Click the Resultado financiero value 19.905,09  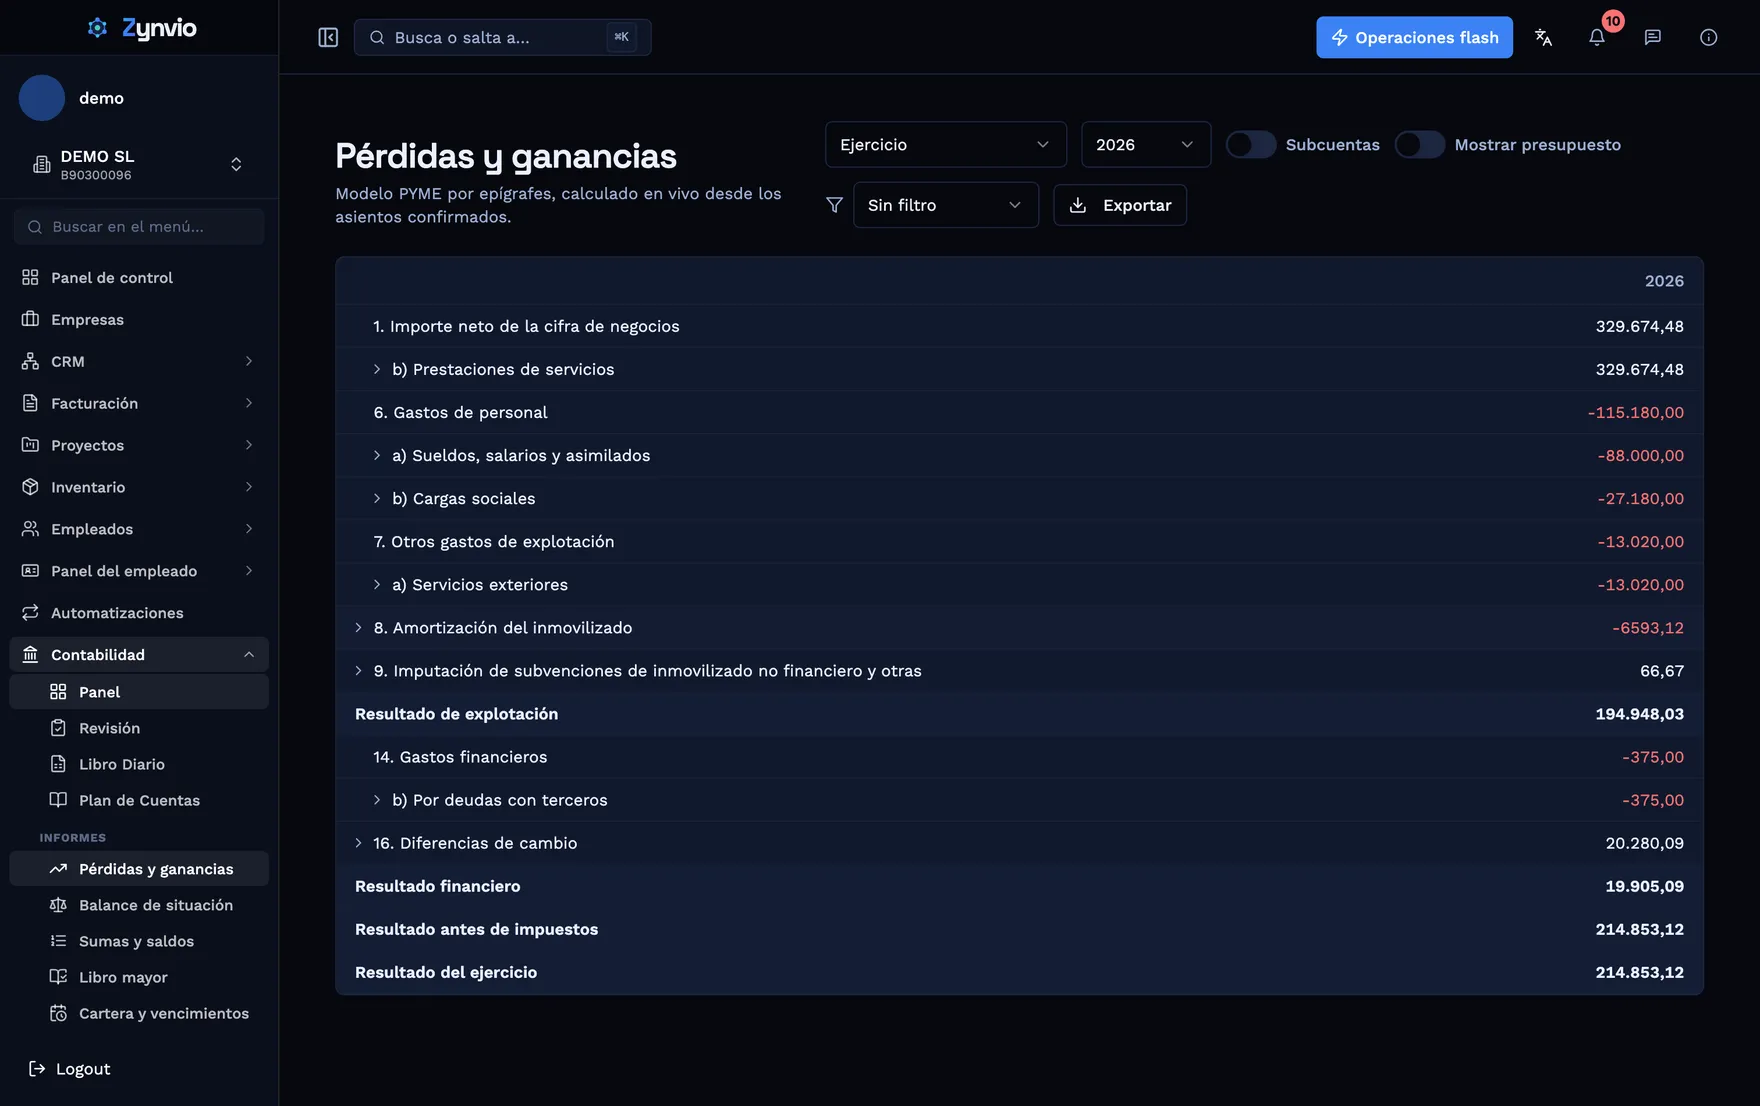point(1644,886)
